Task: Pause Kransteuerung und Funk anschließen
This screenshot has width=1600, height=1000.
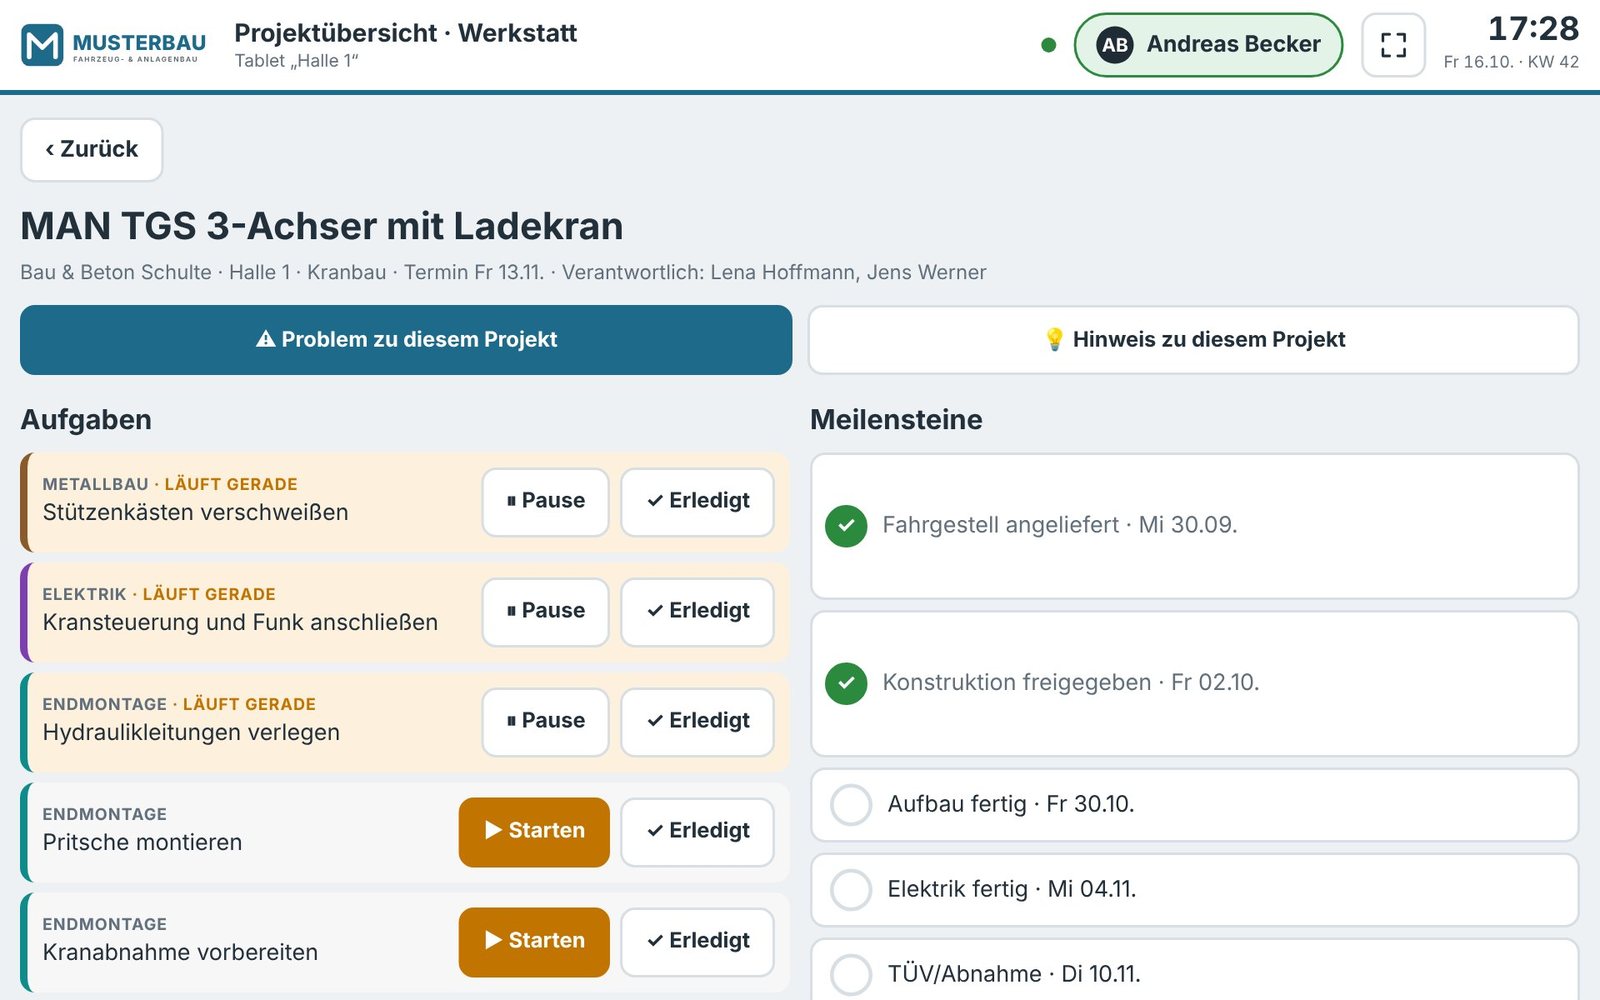Action: click(546, 612)
